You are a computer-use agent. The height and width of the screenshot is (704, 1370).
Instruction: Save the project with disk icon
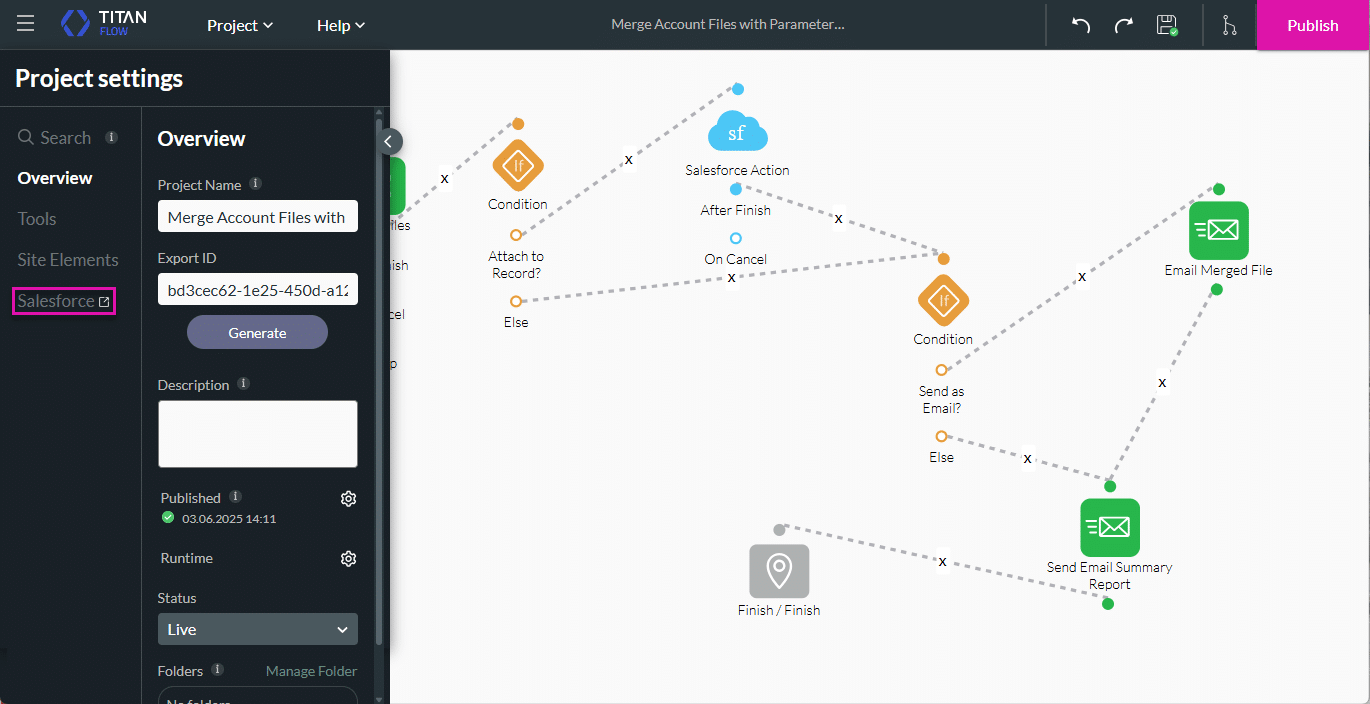[1166, 25]
